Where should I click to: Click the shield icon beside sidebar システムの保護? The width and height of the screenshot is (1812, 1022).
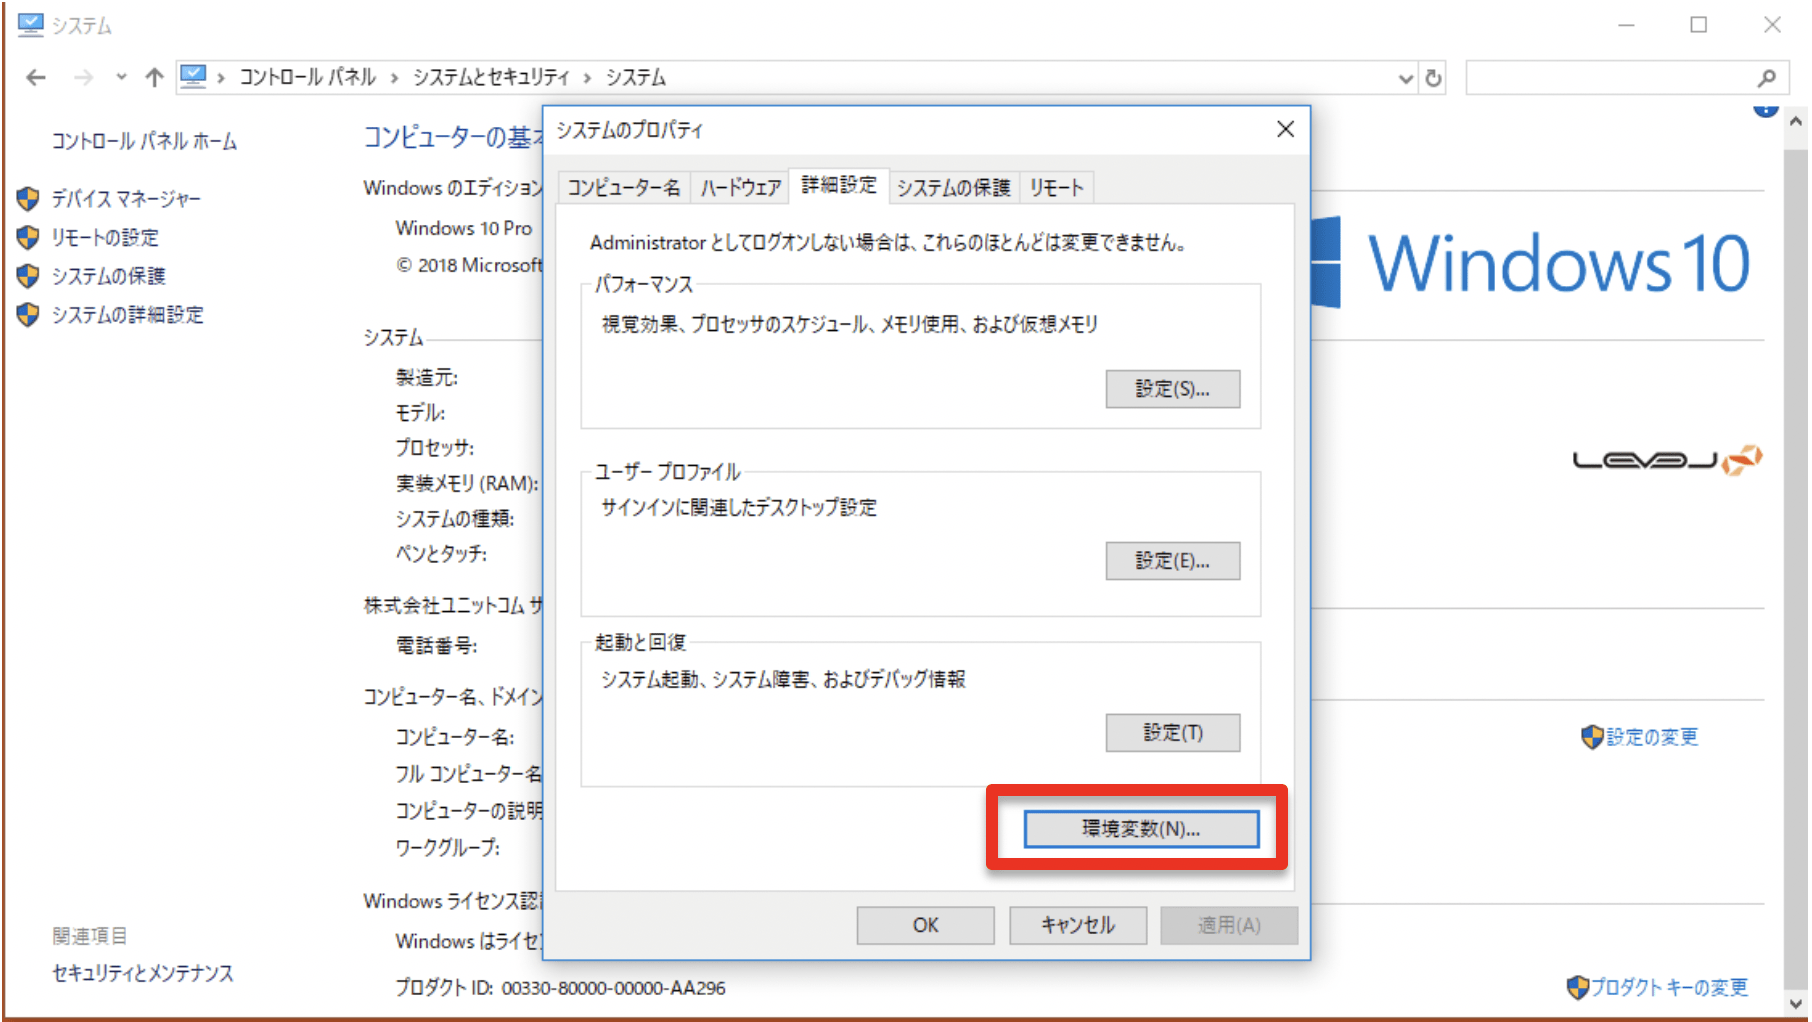[x=28, y=276]
